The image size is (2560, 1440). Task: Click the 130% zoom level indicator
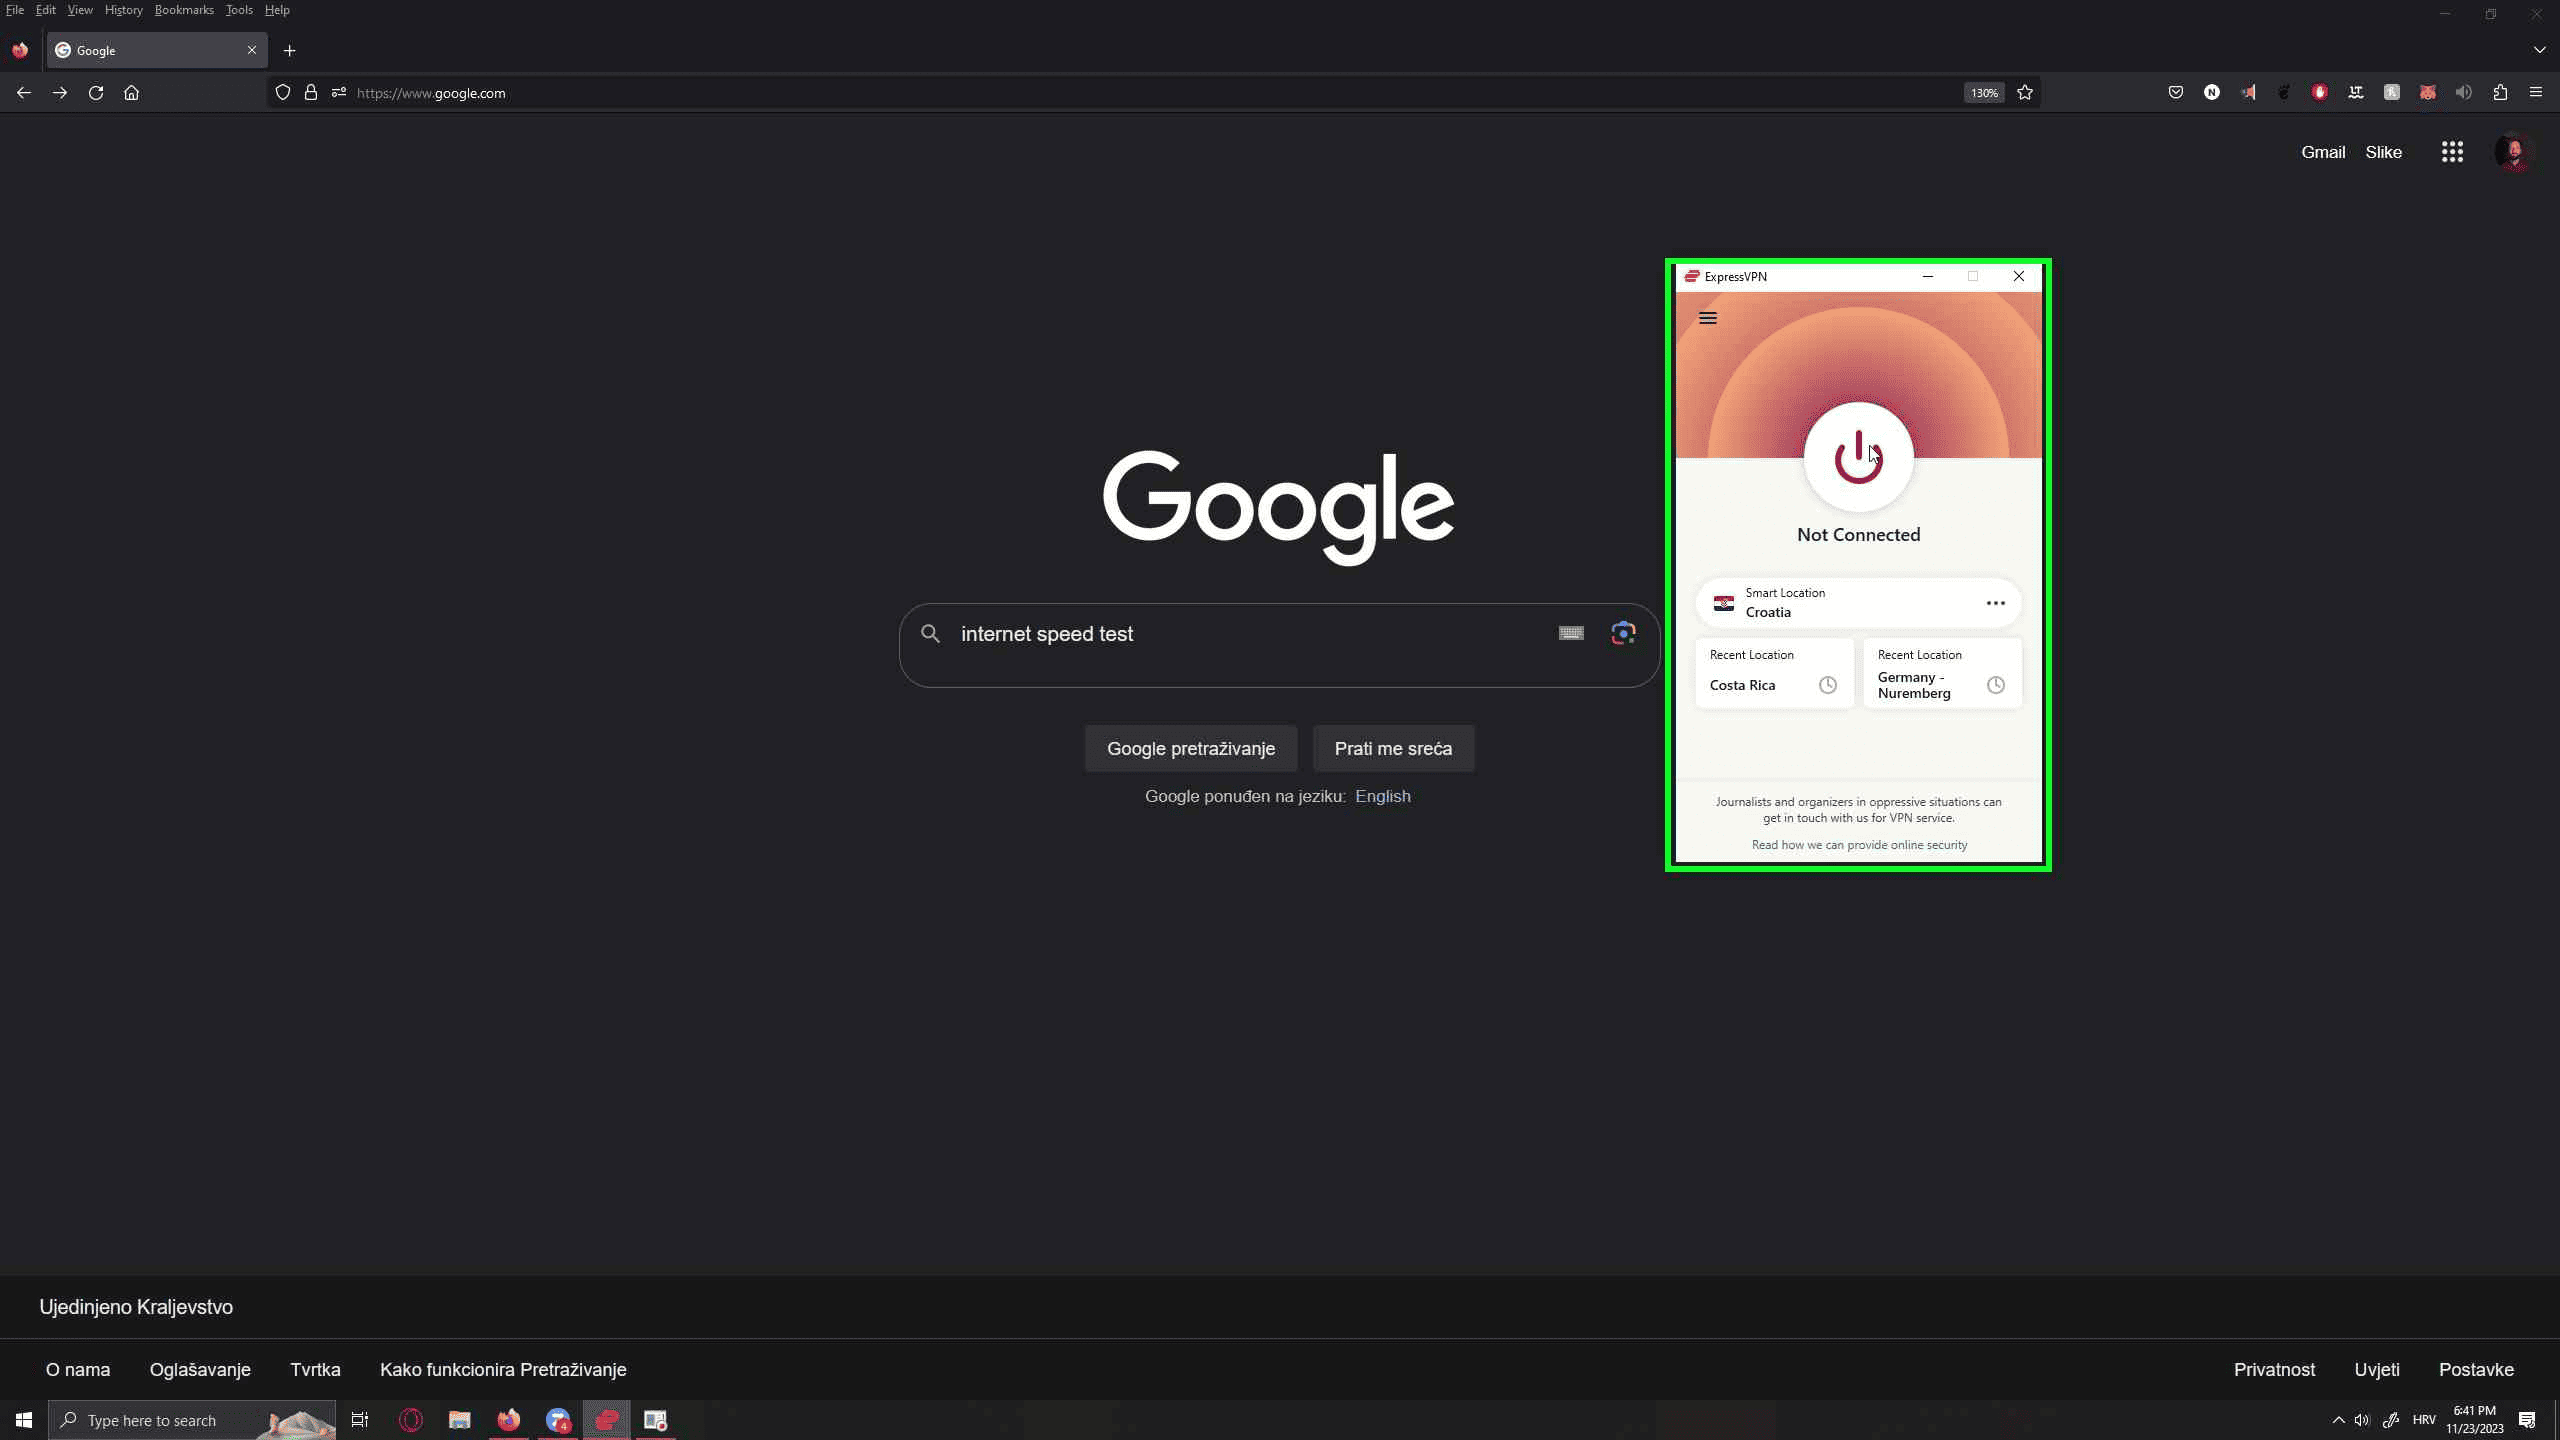(x=1984, y=93)
